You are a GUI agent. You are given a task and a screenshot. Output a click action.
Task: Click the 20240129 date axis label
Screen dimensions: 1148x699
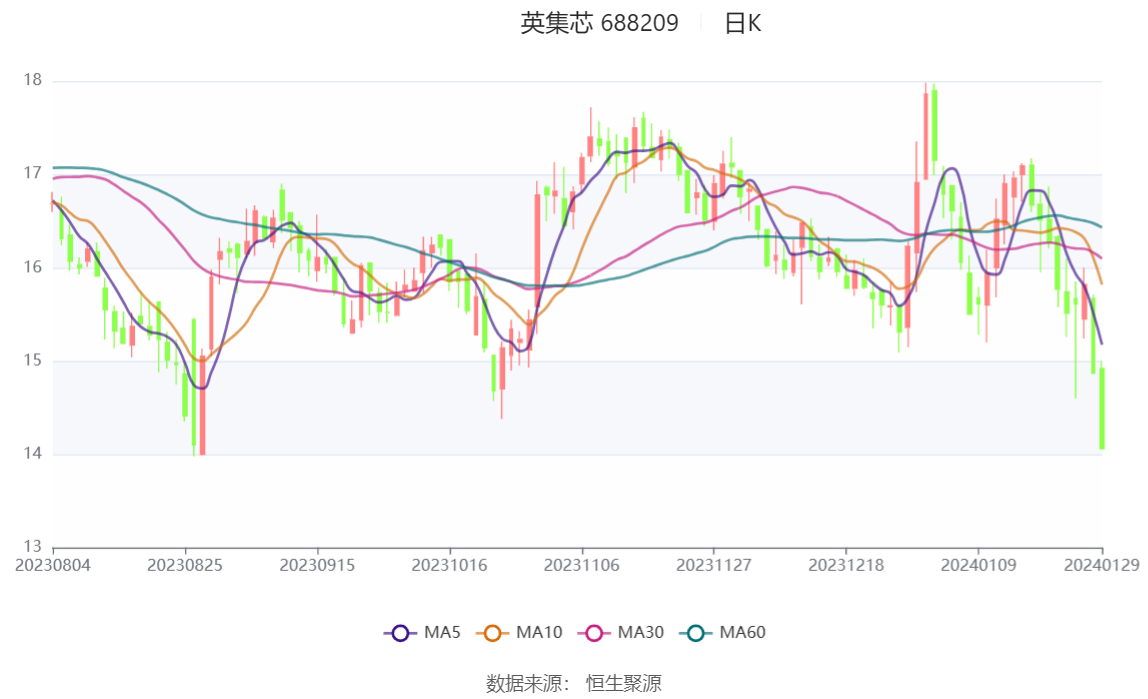1102,566
